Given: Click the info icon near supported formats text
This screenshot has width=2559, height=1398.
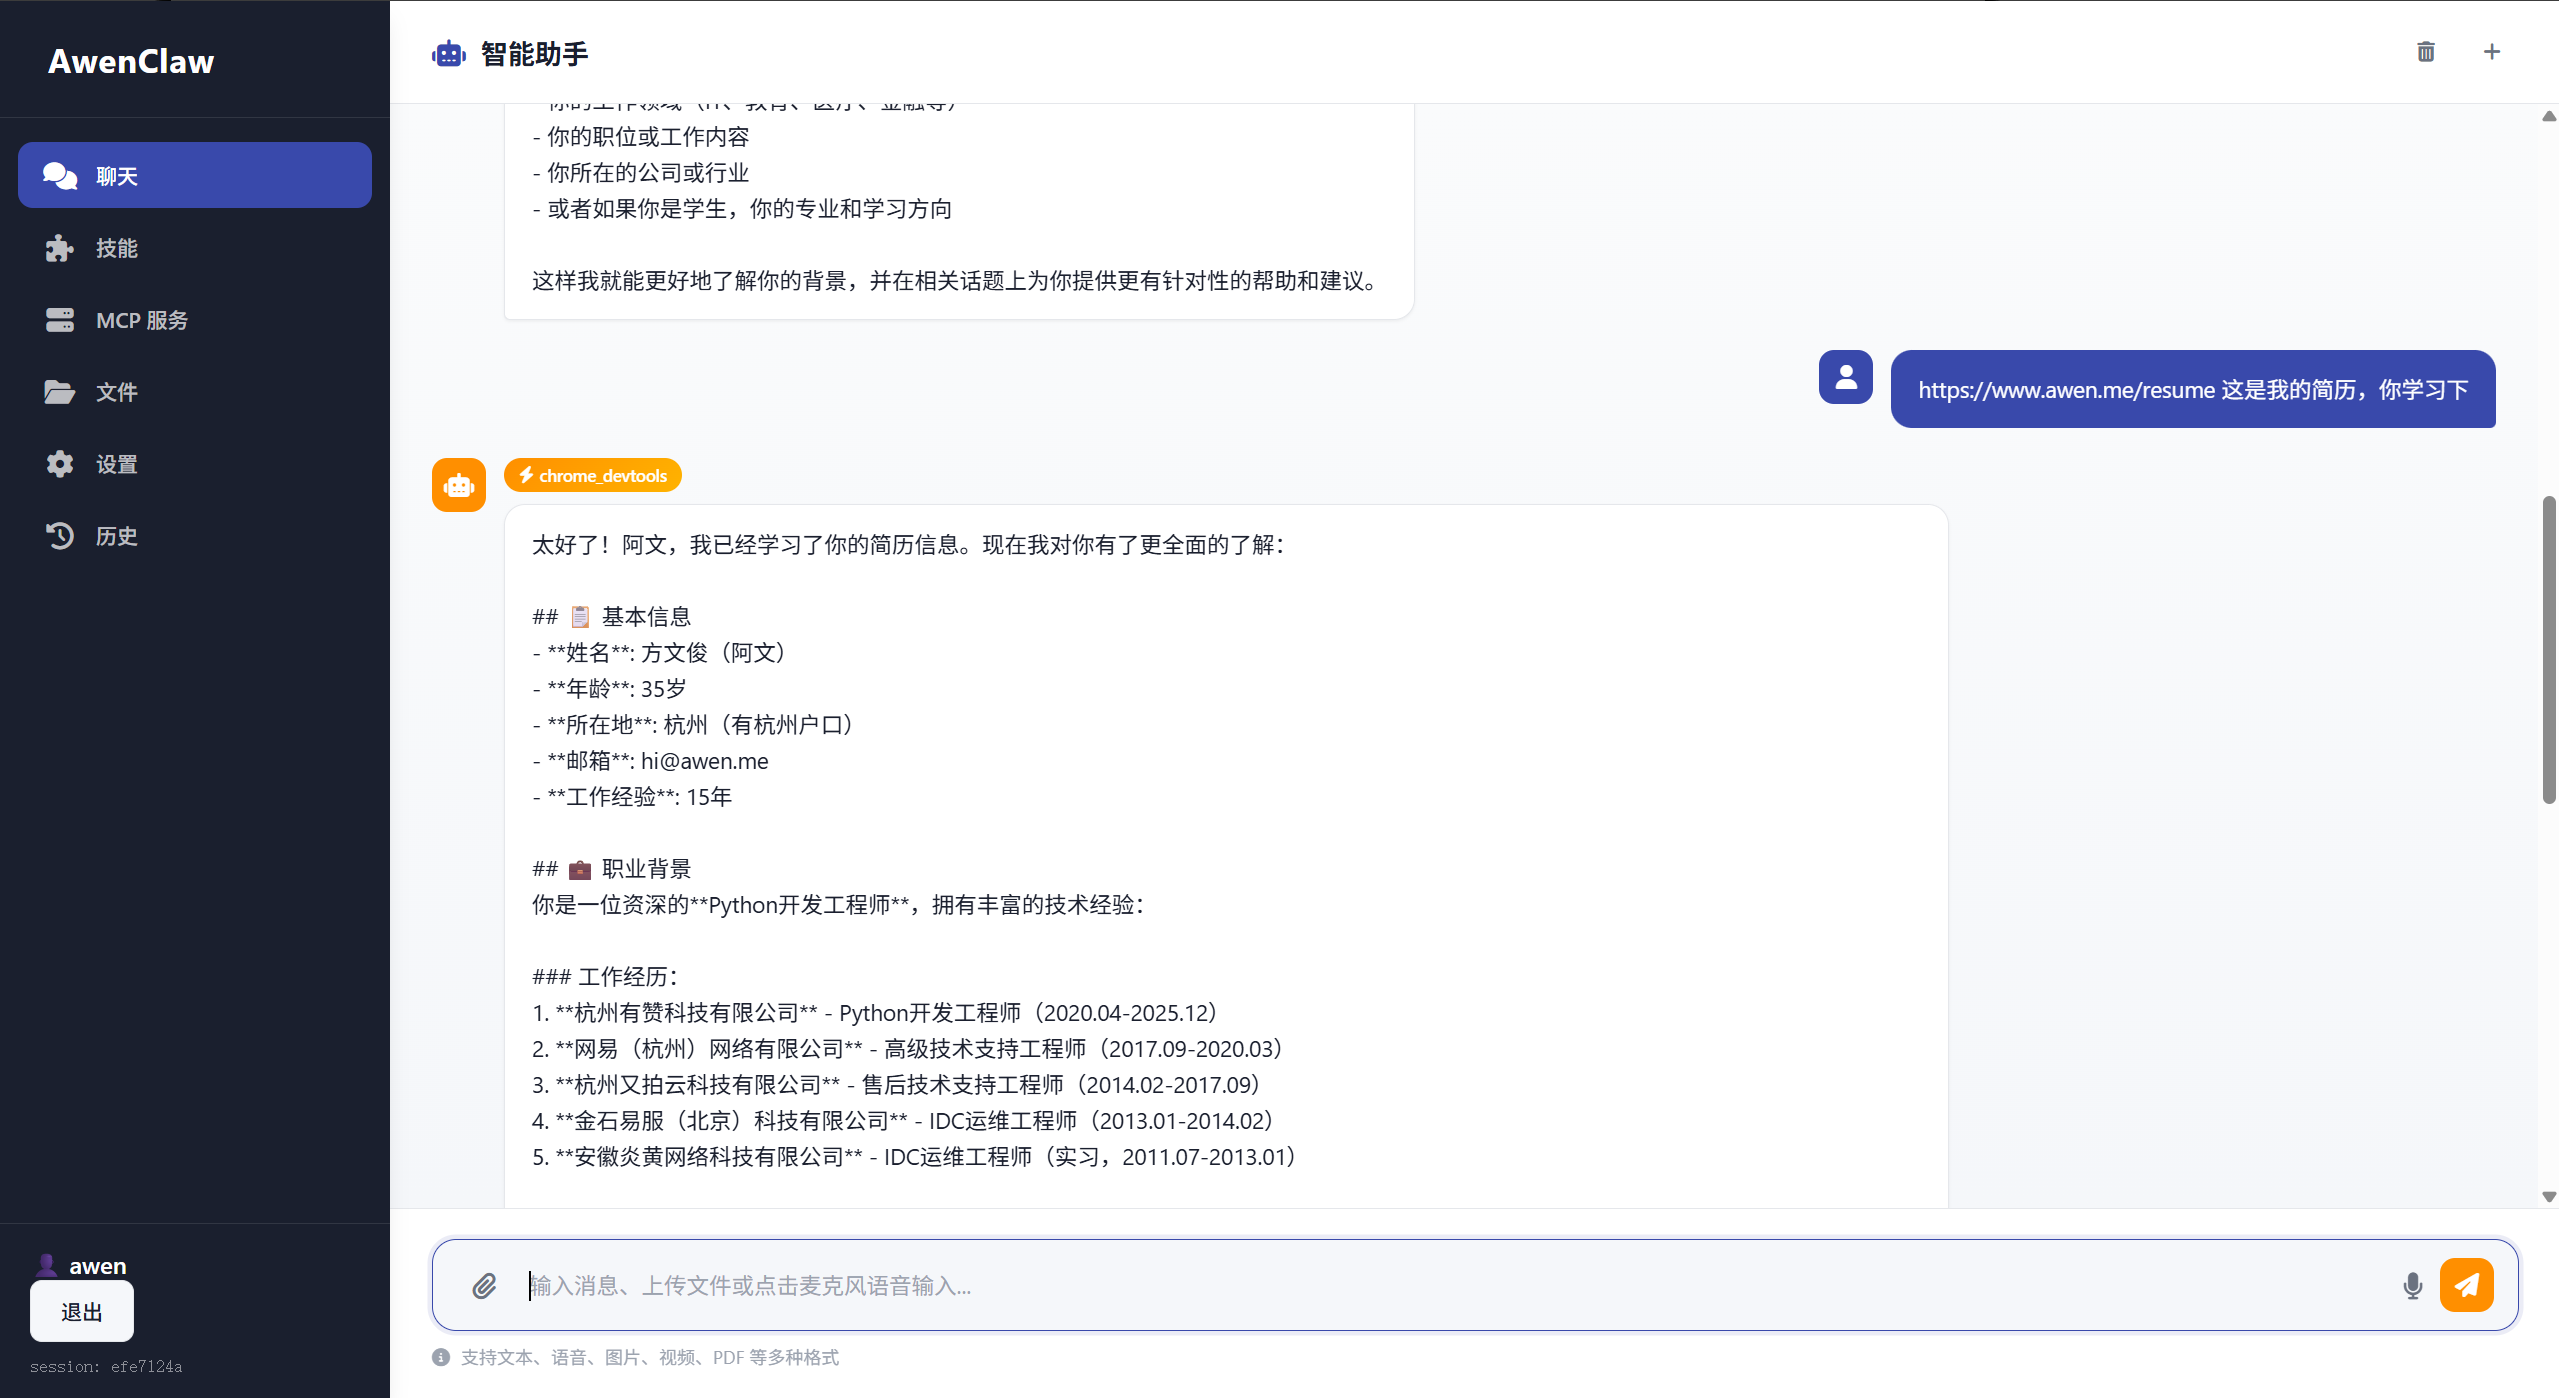Looking at the screenshot, I should (439, 1356).
